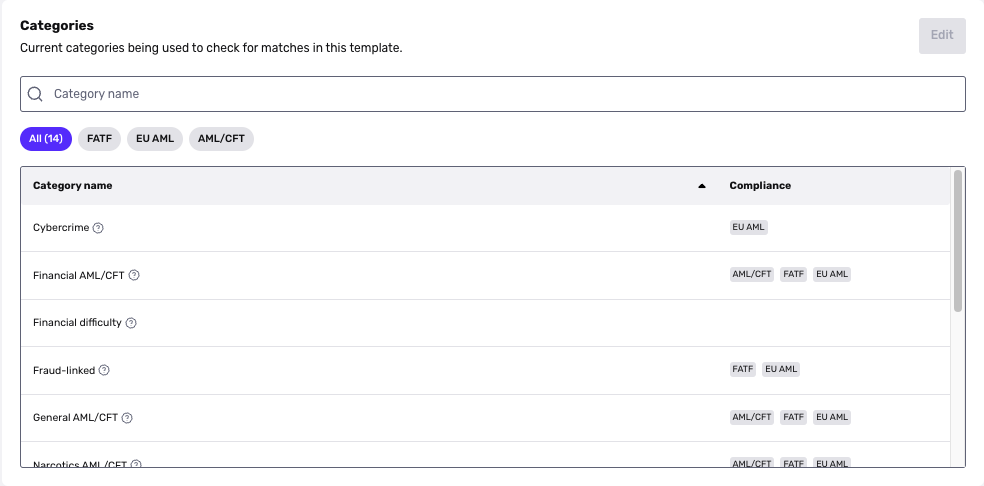Click the Category name column header text

click(73, 186)
